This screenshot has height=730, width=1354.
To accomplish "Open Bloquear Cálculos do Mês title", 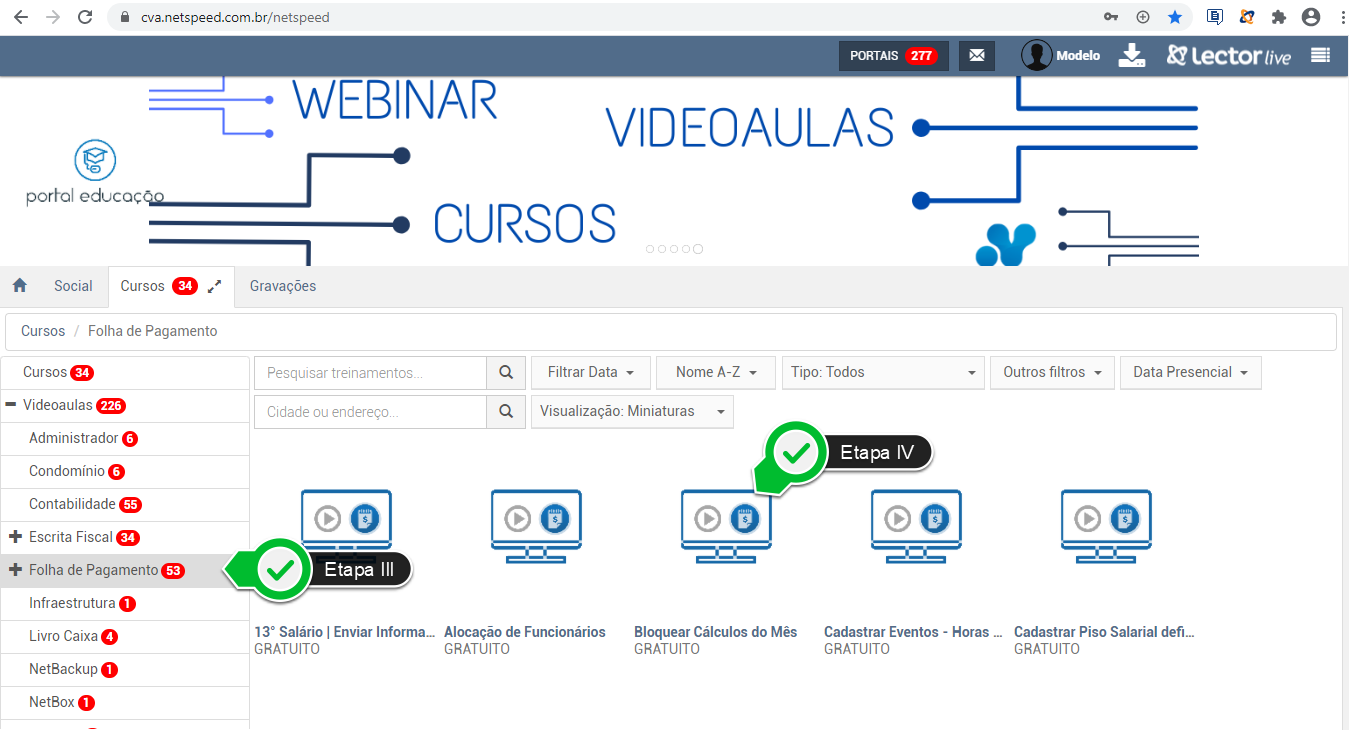I will [716, 632].
